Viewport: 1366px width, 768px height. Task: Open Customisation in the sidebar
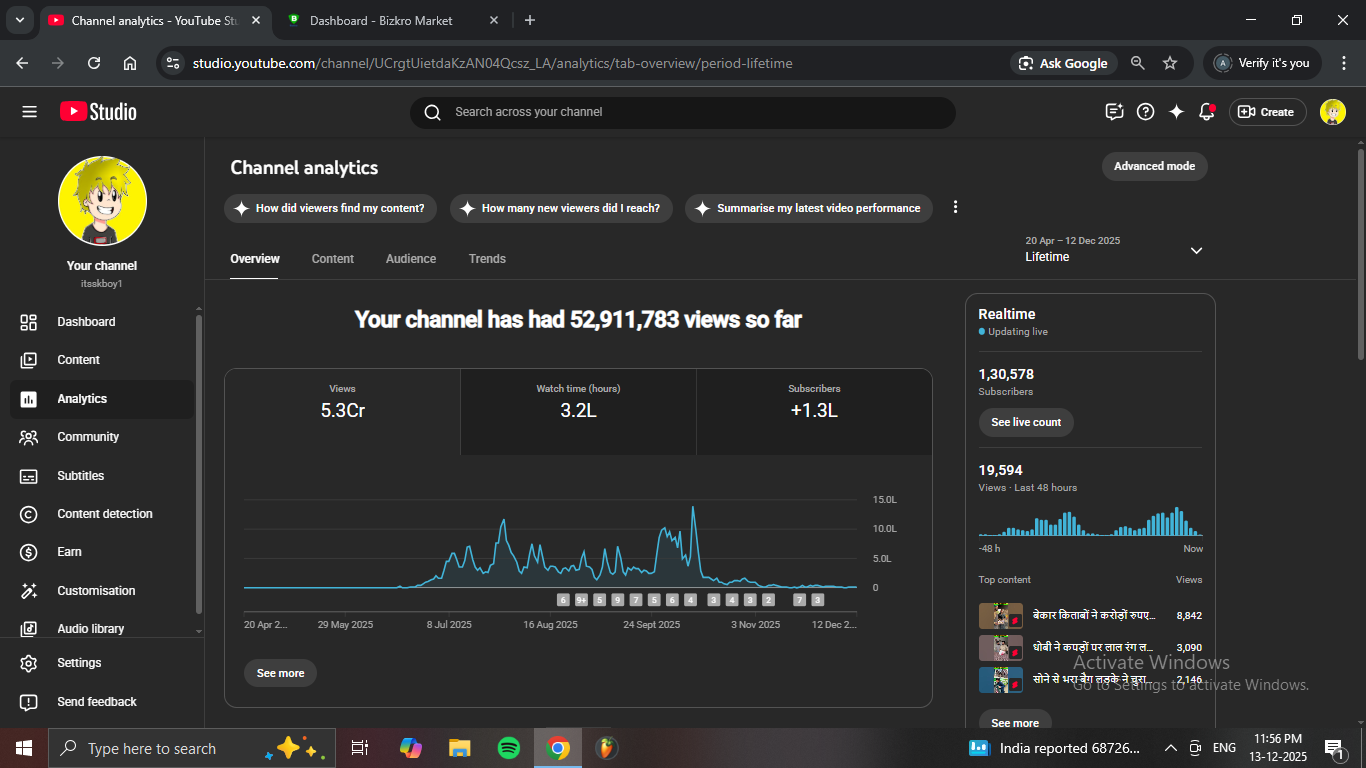[95, 591]
